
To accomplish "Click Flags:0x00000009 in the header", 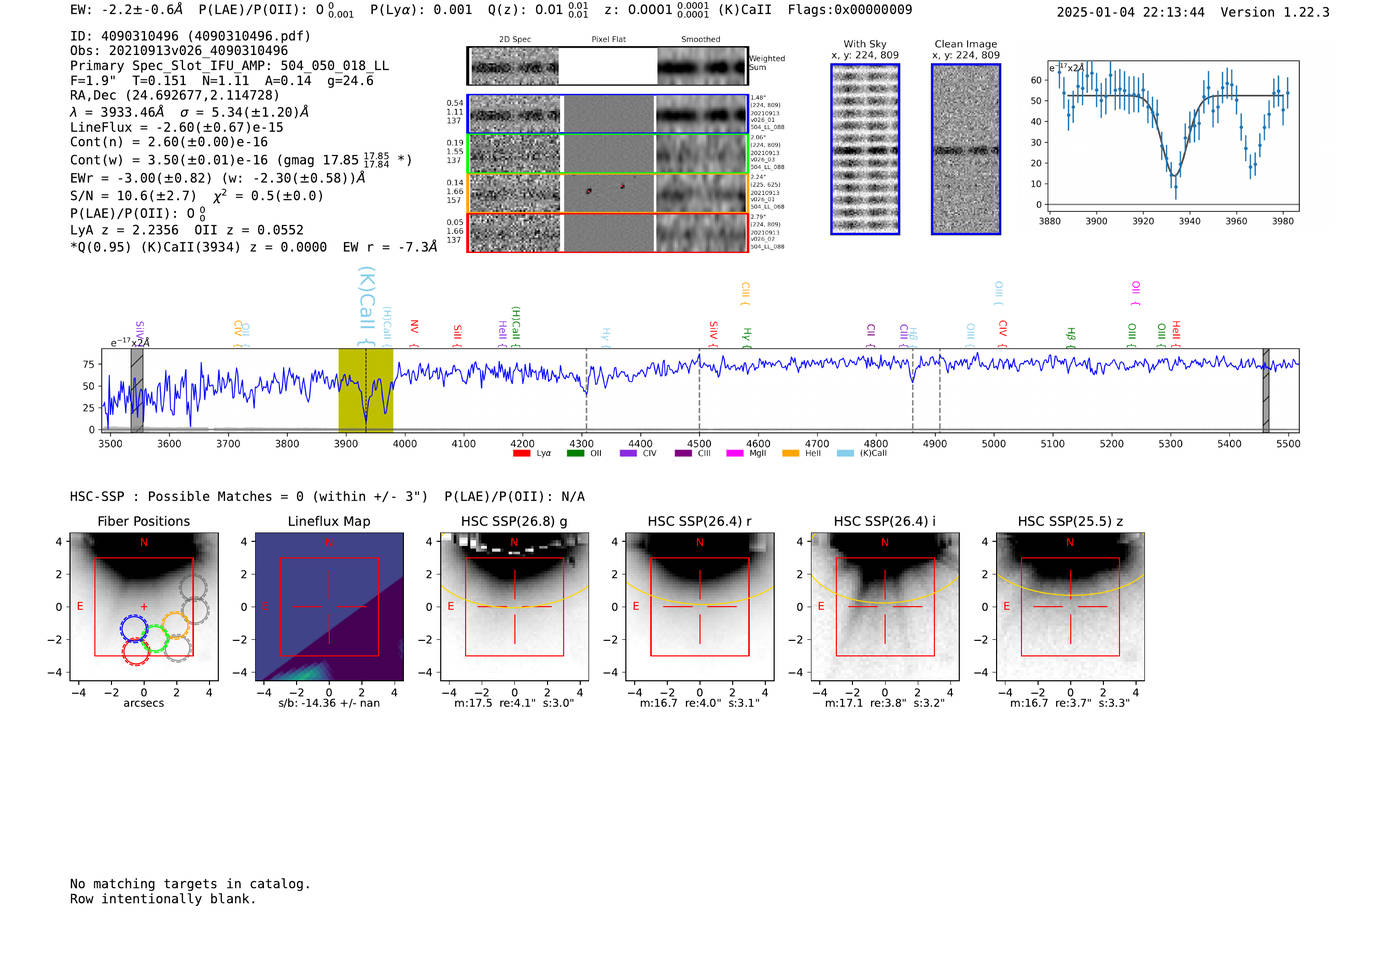I will (x=850, y=10).
